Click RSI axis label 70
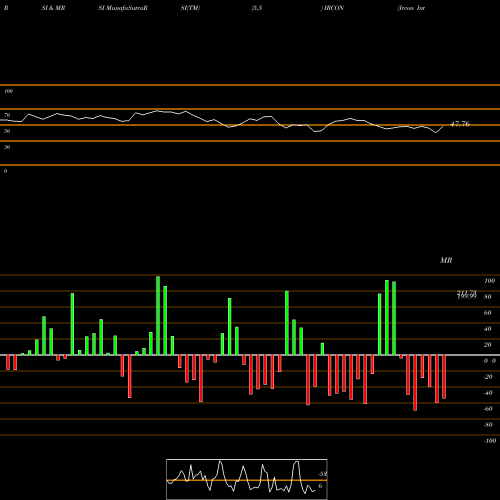The image size is (500, 500). pyautogui.click(x=7, y=115)
